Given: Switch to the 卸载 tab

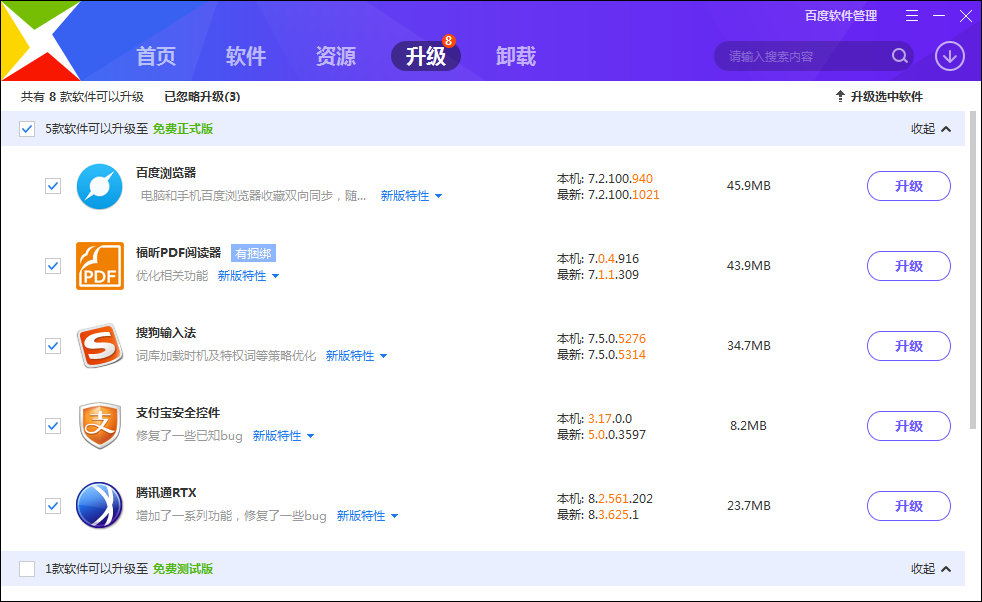Looking at the screenshot, I should click(x=513, y=57).
